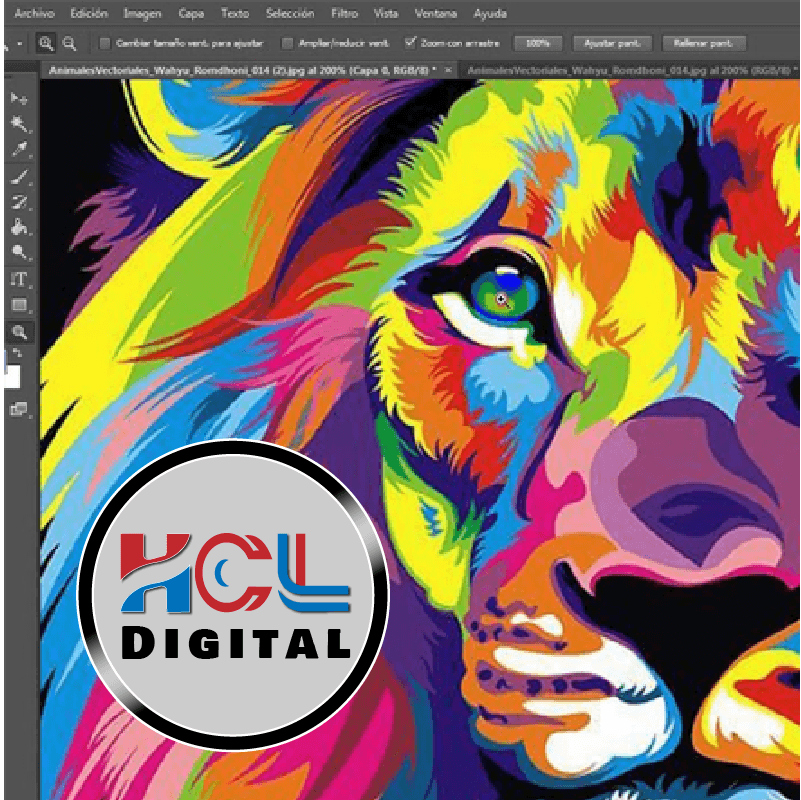Select the Vertical Type tool
This screenshot has height=800, width=801.
[19, 279]
